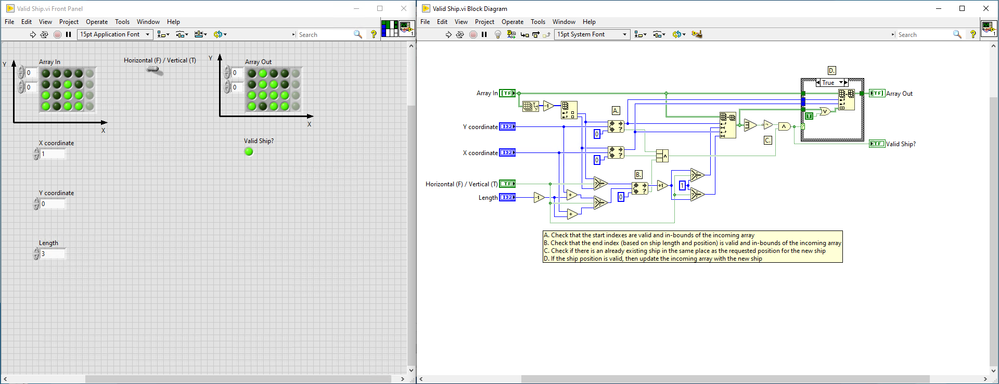Select the True constant in case structure
Viewport: 999px width, 384px height.
point(809,116)
